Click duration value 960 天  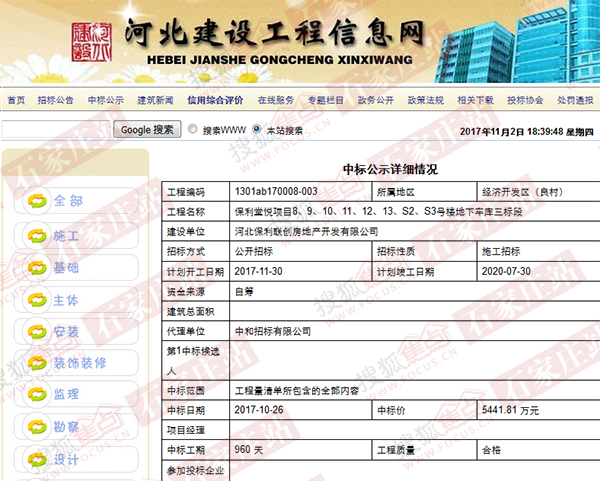pyautogui.click(x=249, y=450)
